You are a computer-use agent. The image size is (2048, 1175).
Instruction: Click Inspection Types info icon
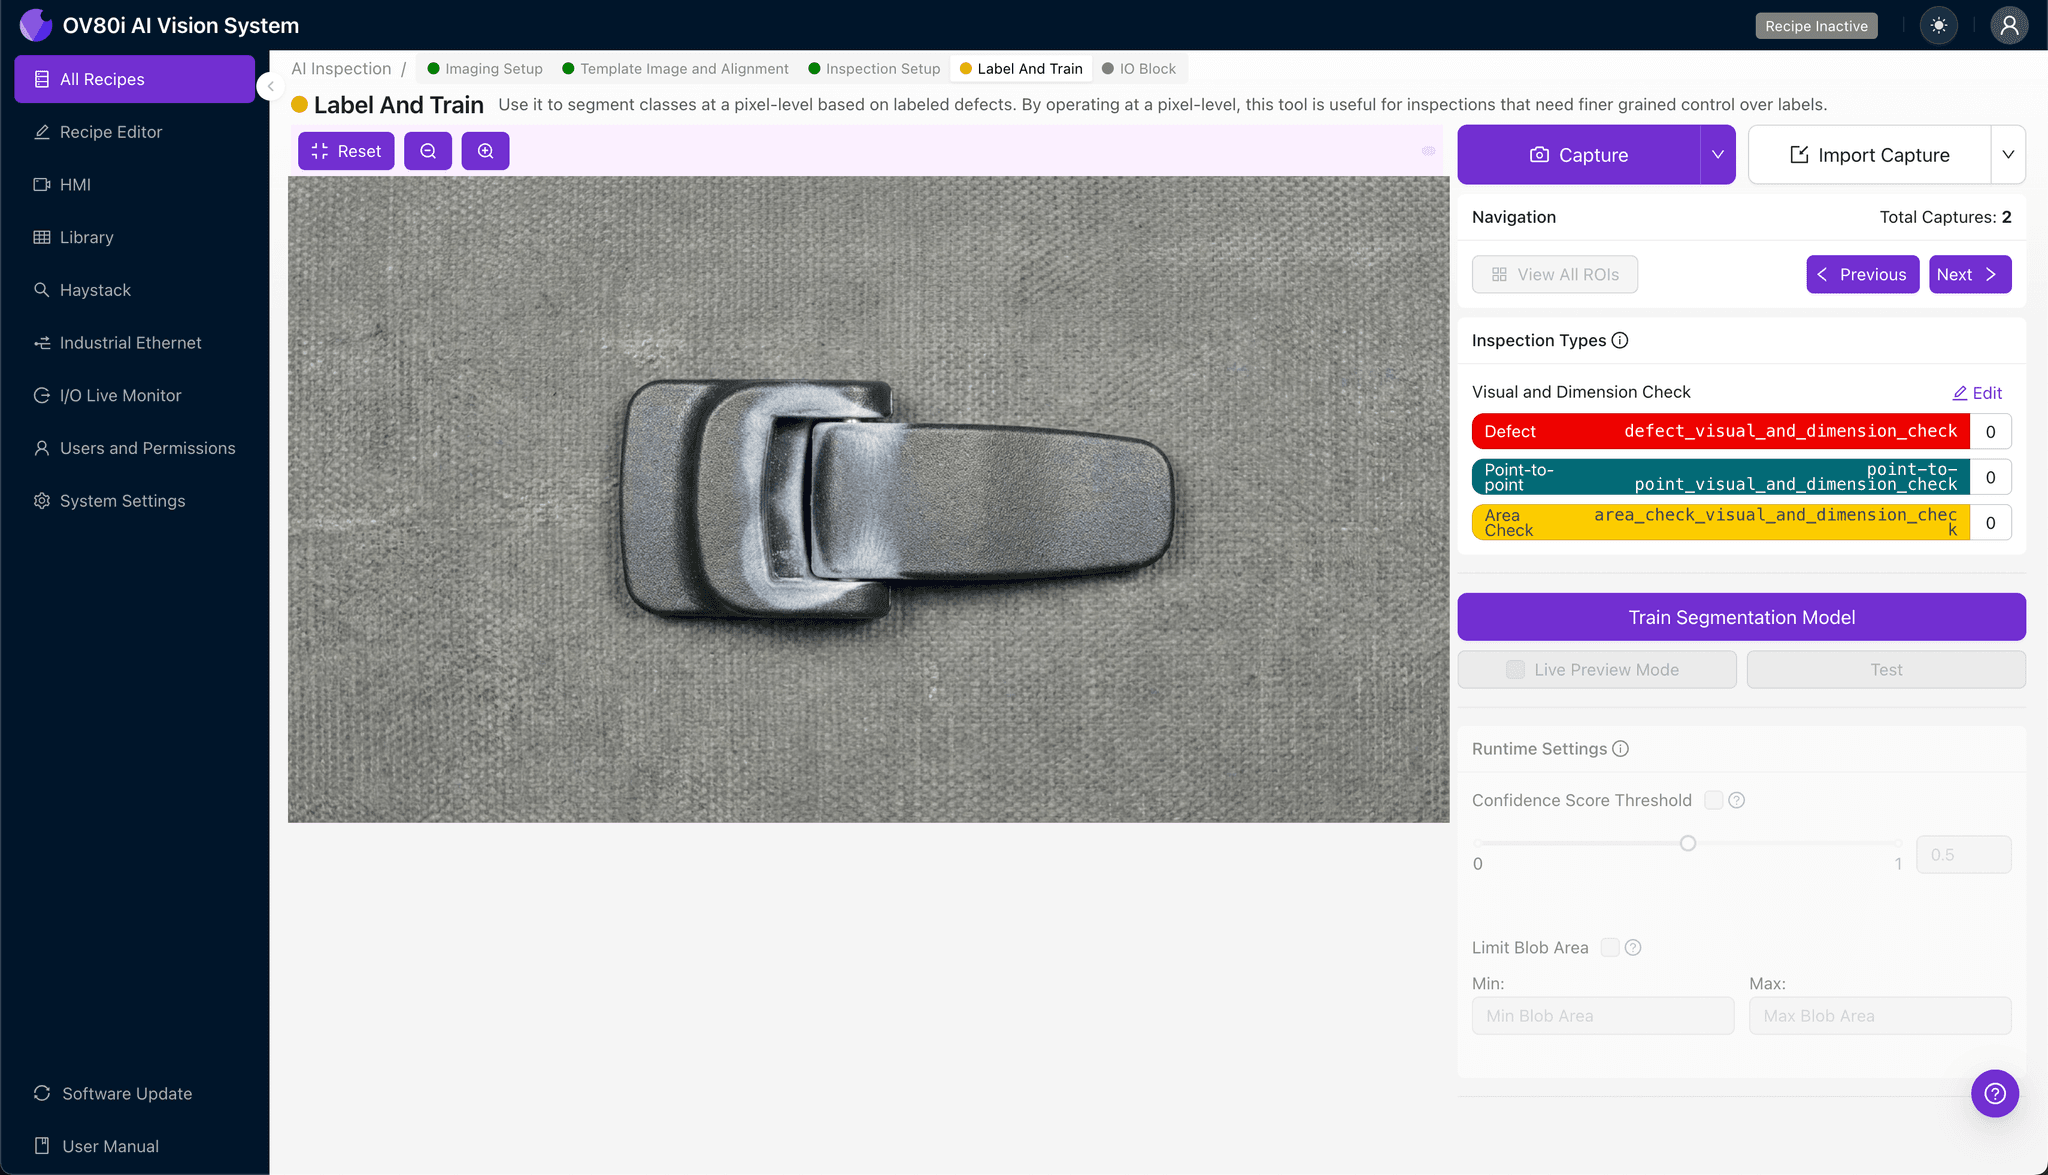click(1620, 340)
